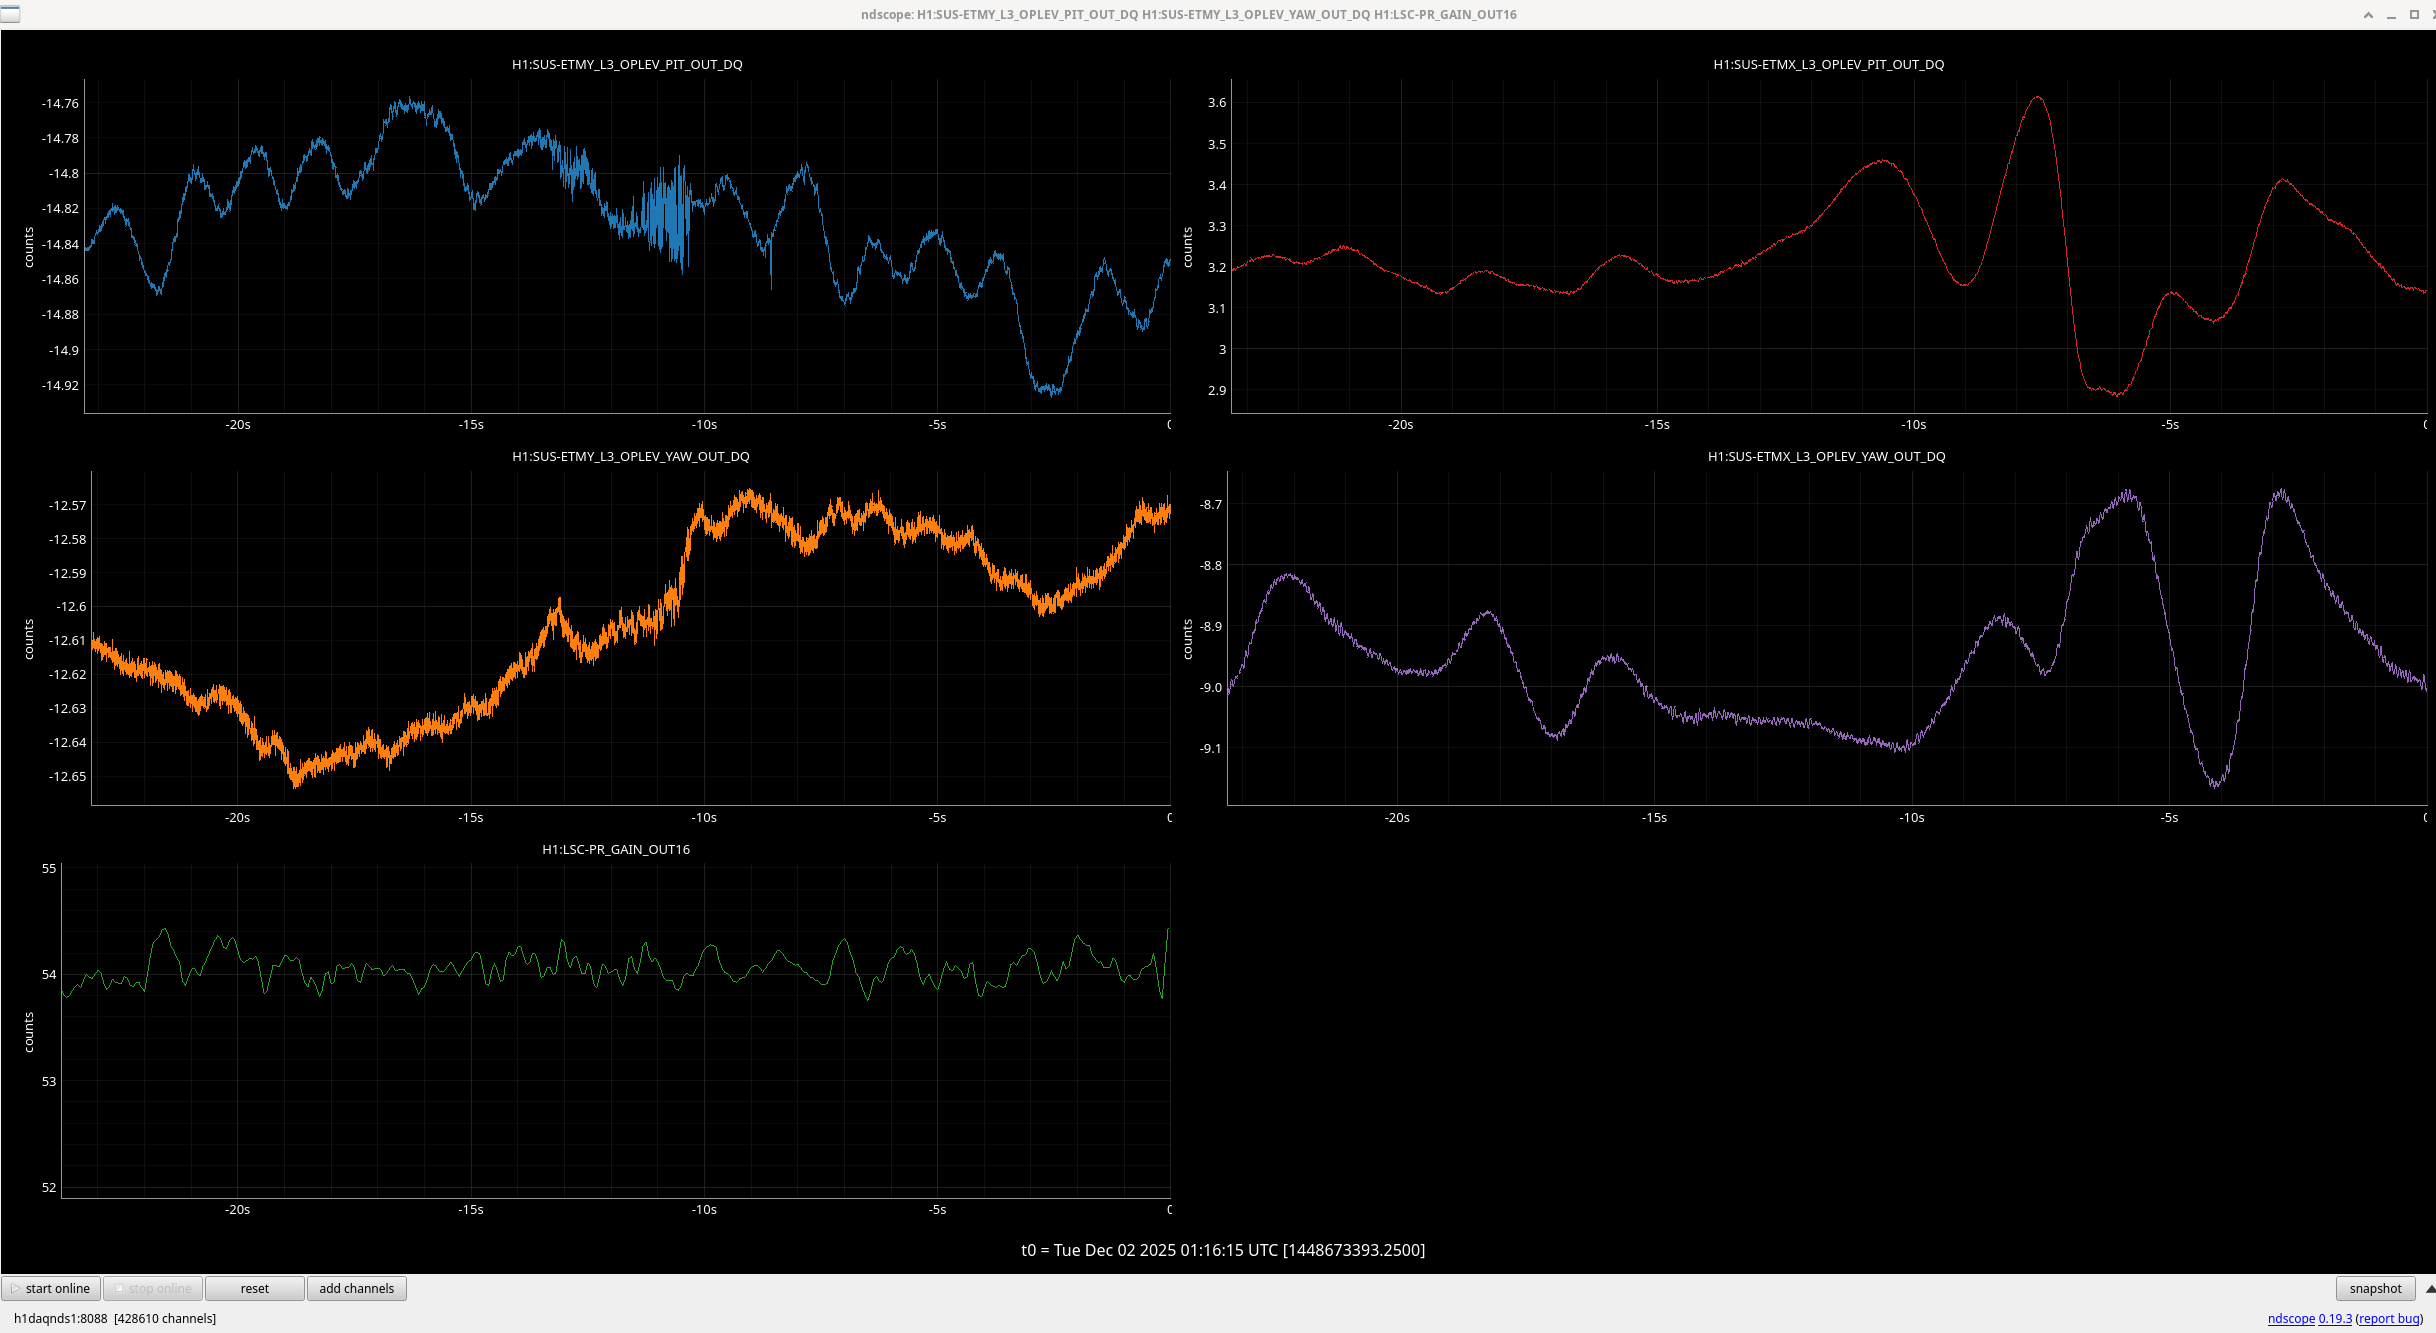Open the ndscope project link
This screenshot has height=1333, width=2436.
(x=2290, y=1319)
